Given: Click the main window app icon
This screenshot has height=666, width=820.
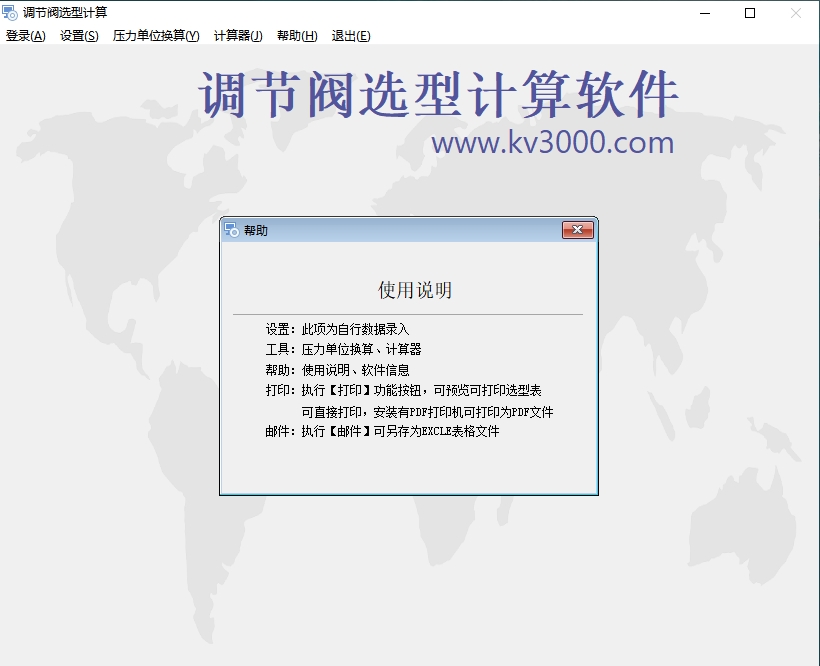Looking at the screenshot, I should coord(10,12).
